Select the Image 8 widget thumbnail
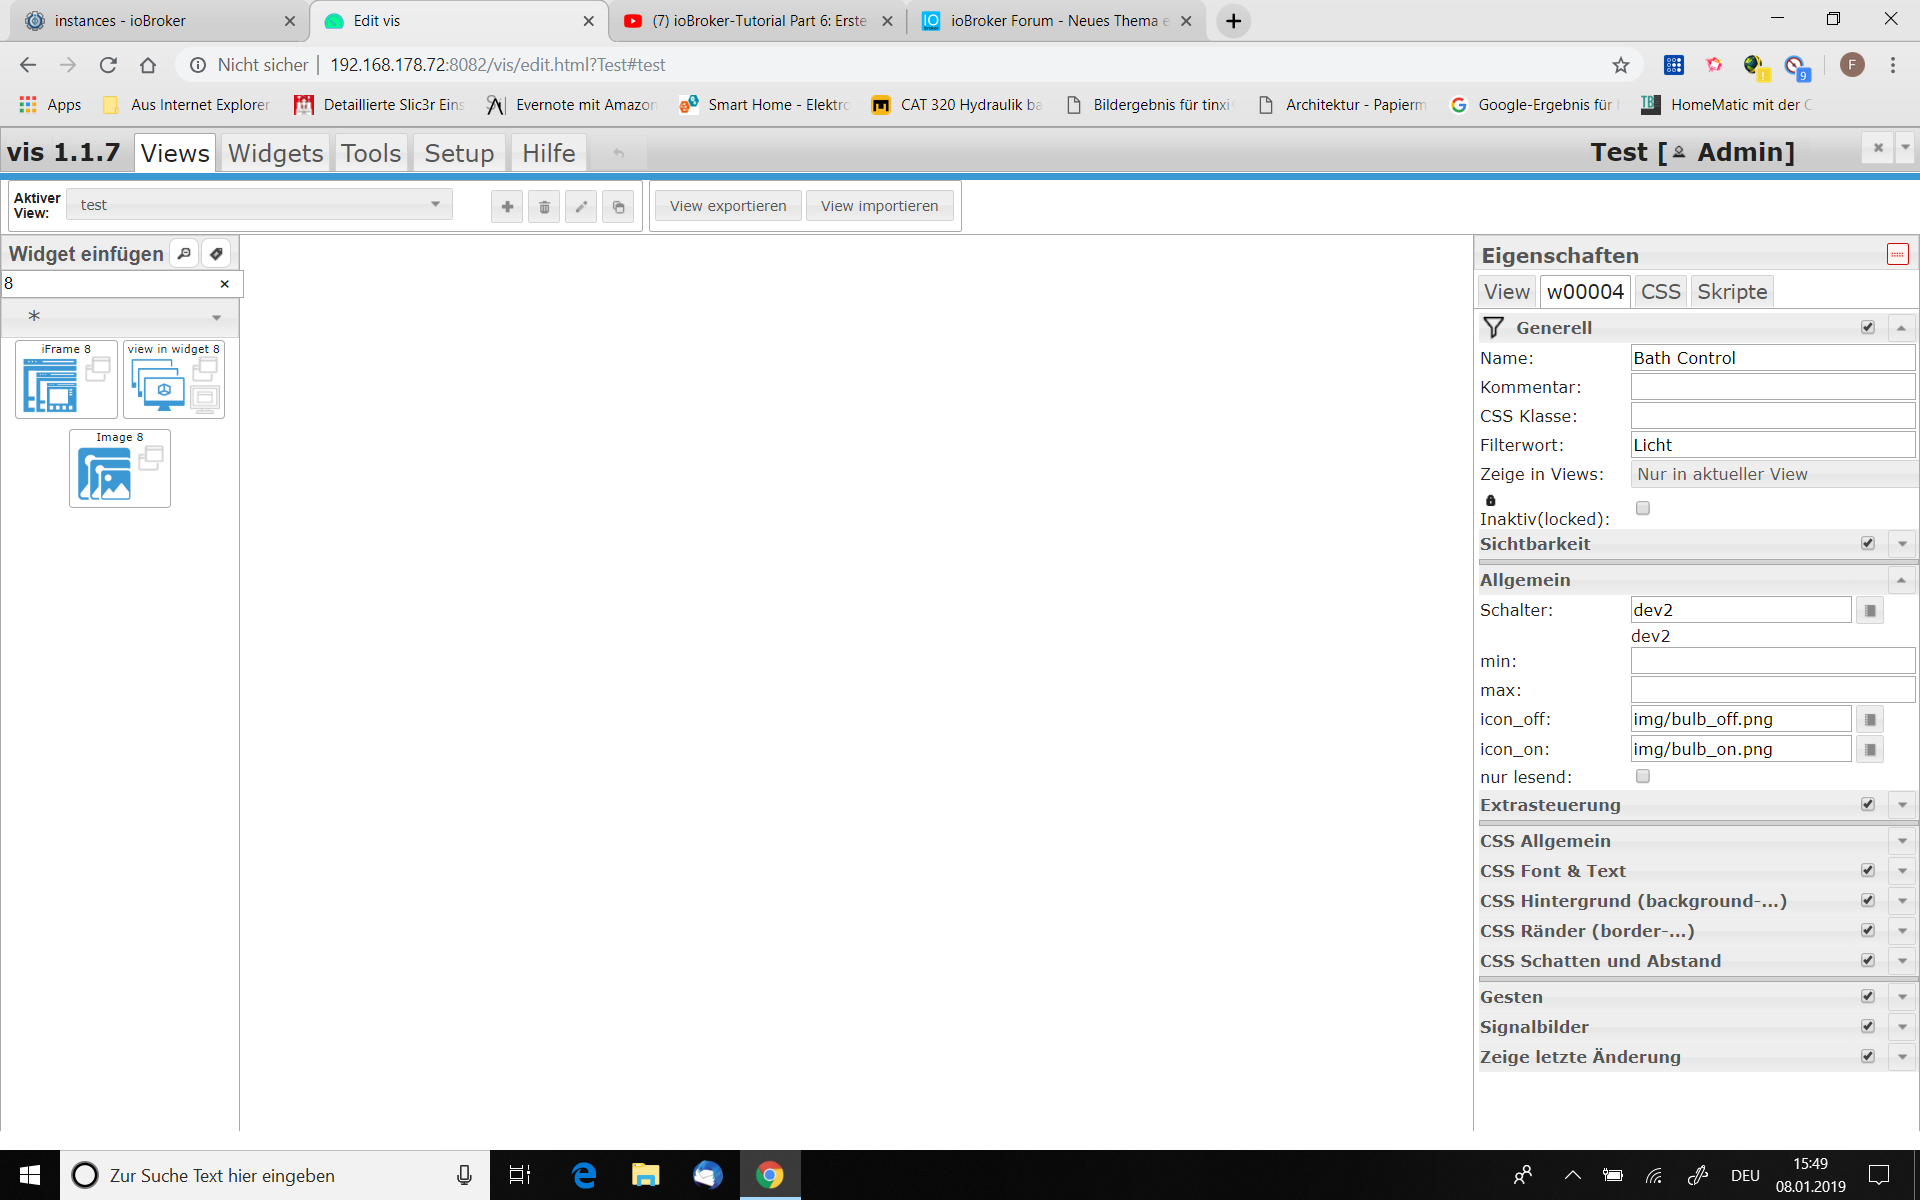Viewport: 1920px width, 1200px height. tap(120, 469)
